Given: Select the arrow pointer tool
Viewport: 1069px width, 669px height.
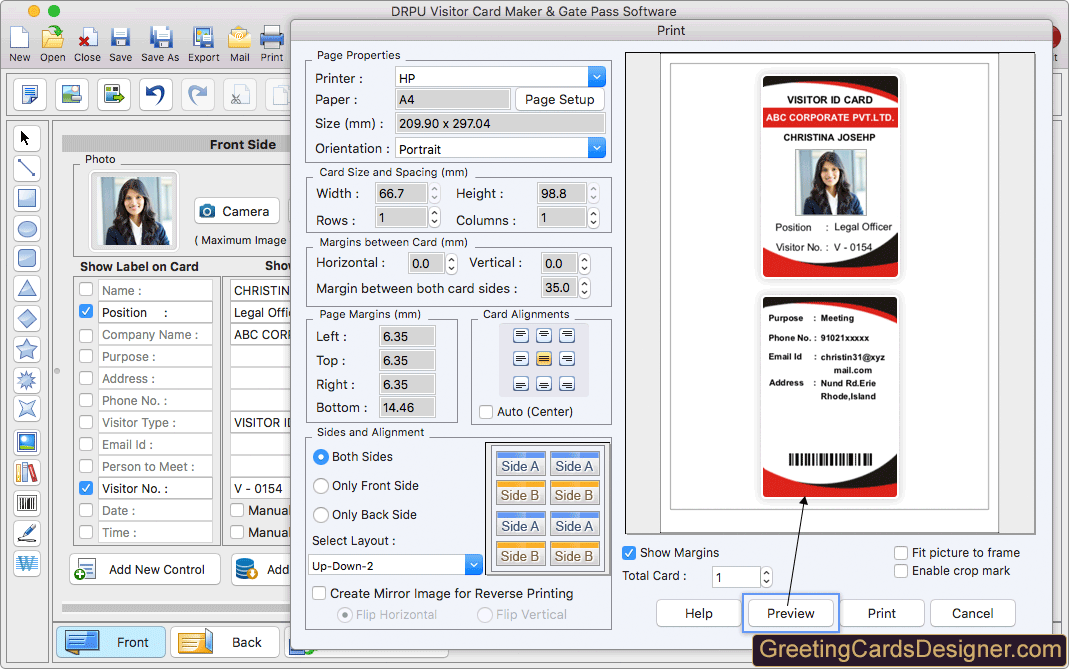Looking at the screenshot, I should point(26,138).
